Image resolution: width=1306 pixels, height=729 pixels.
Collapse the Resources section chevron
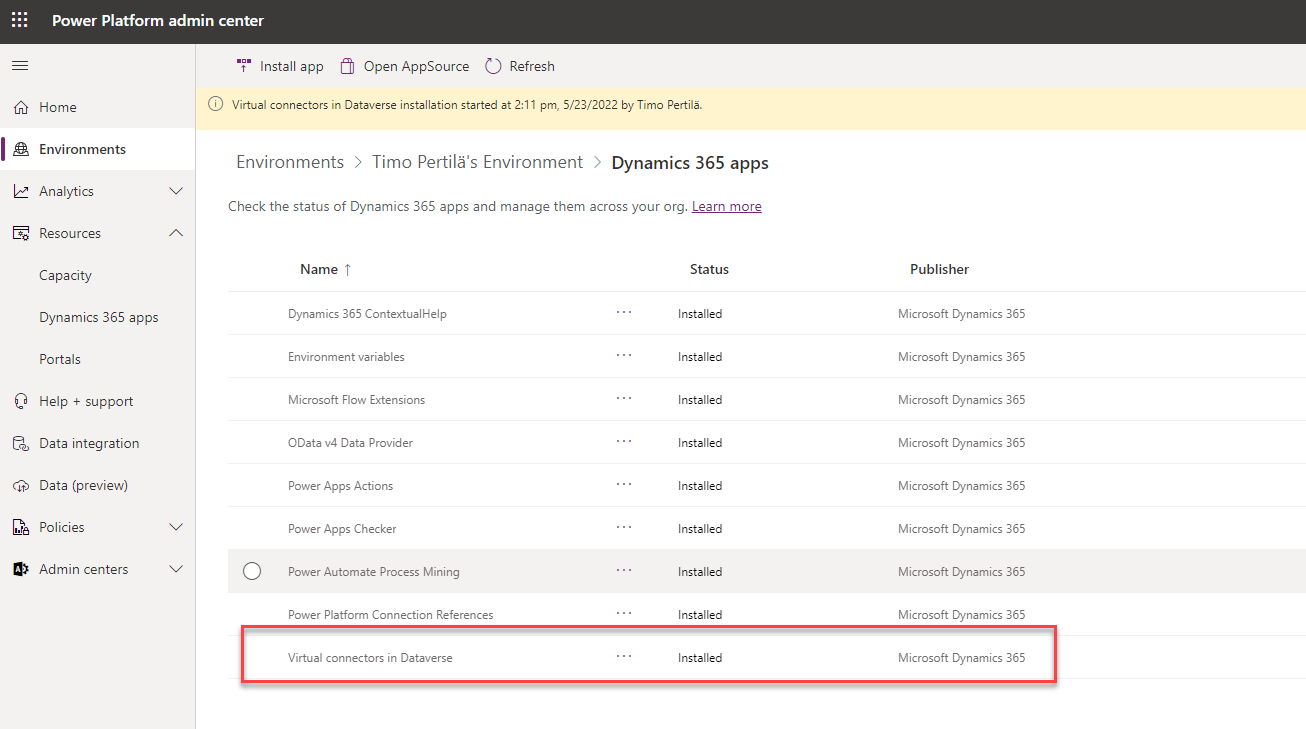pos(176,233)
